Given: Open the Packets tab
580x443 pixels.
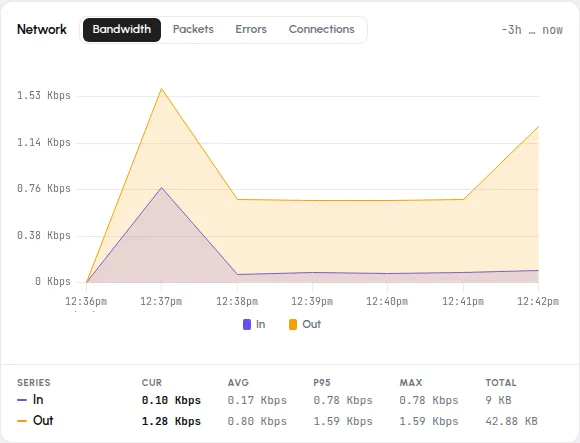Looking at the screenshot, I should point(193,30).
